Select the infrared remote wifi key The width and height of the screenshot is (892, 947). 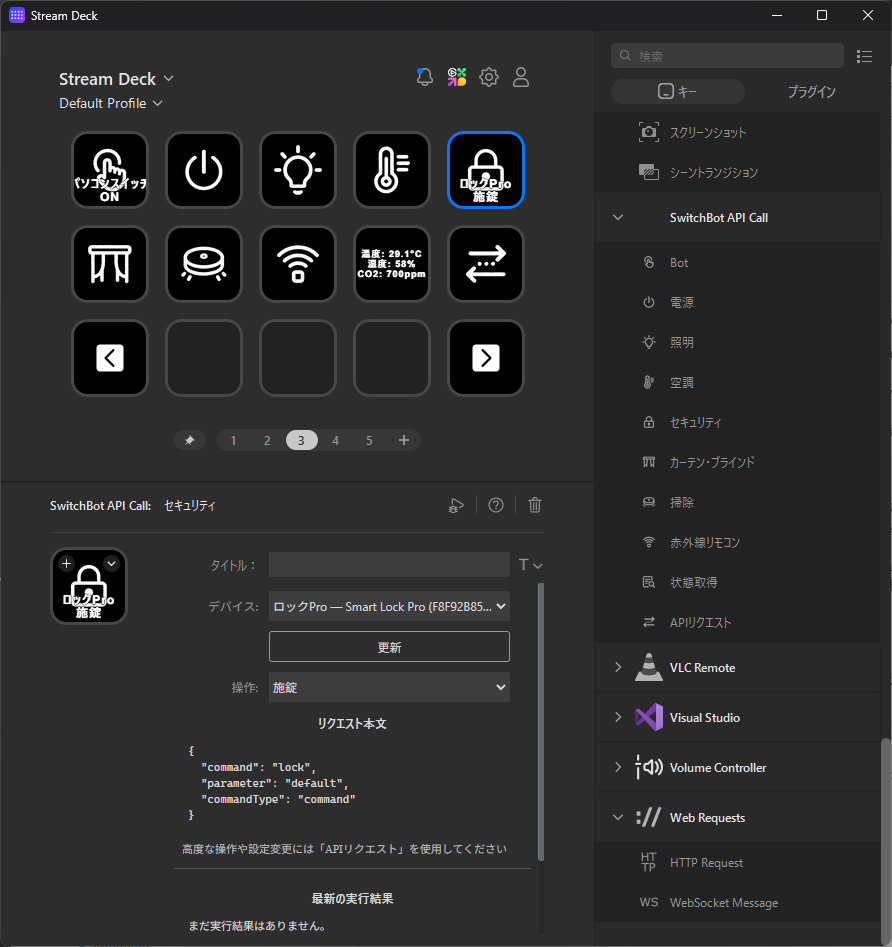pos(298,264)
